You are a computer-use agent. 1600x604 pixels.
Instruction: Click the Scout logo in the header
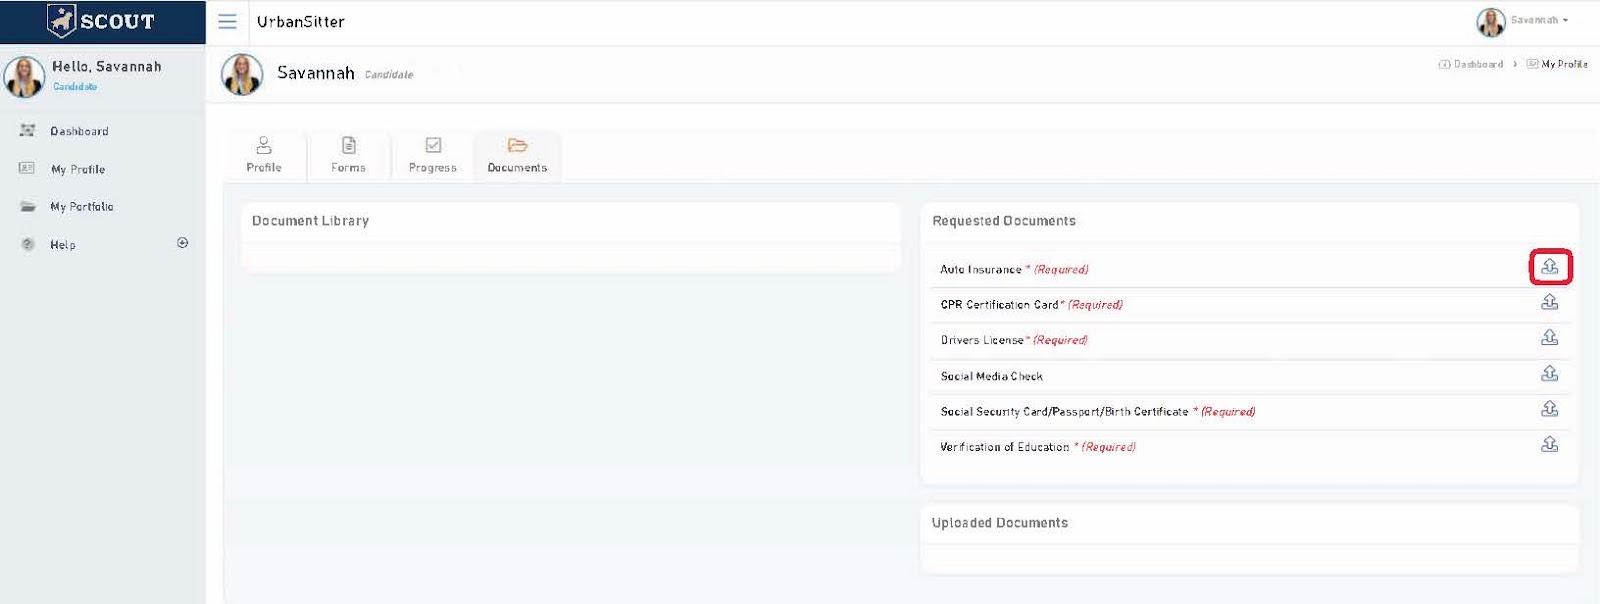coord(102,21)
